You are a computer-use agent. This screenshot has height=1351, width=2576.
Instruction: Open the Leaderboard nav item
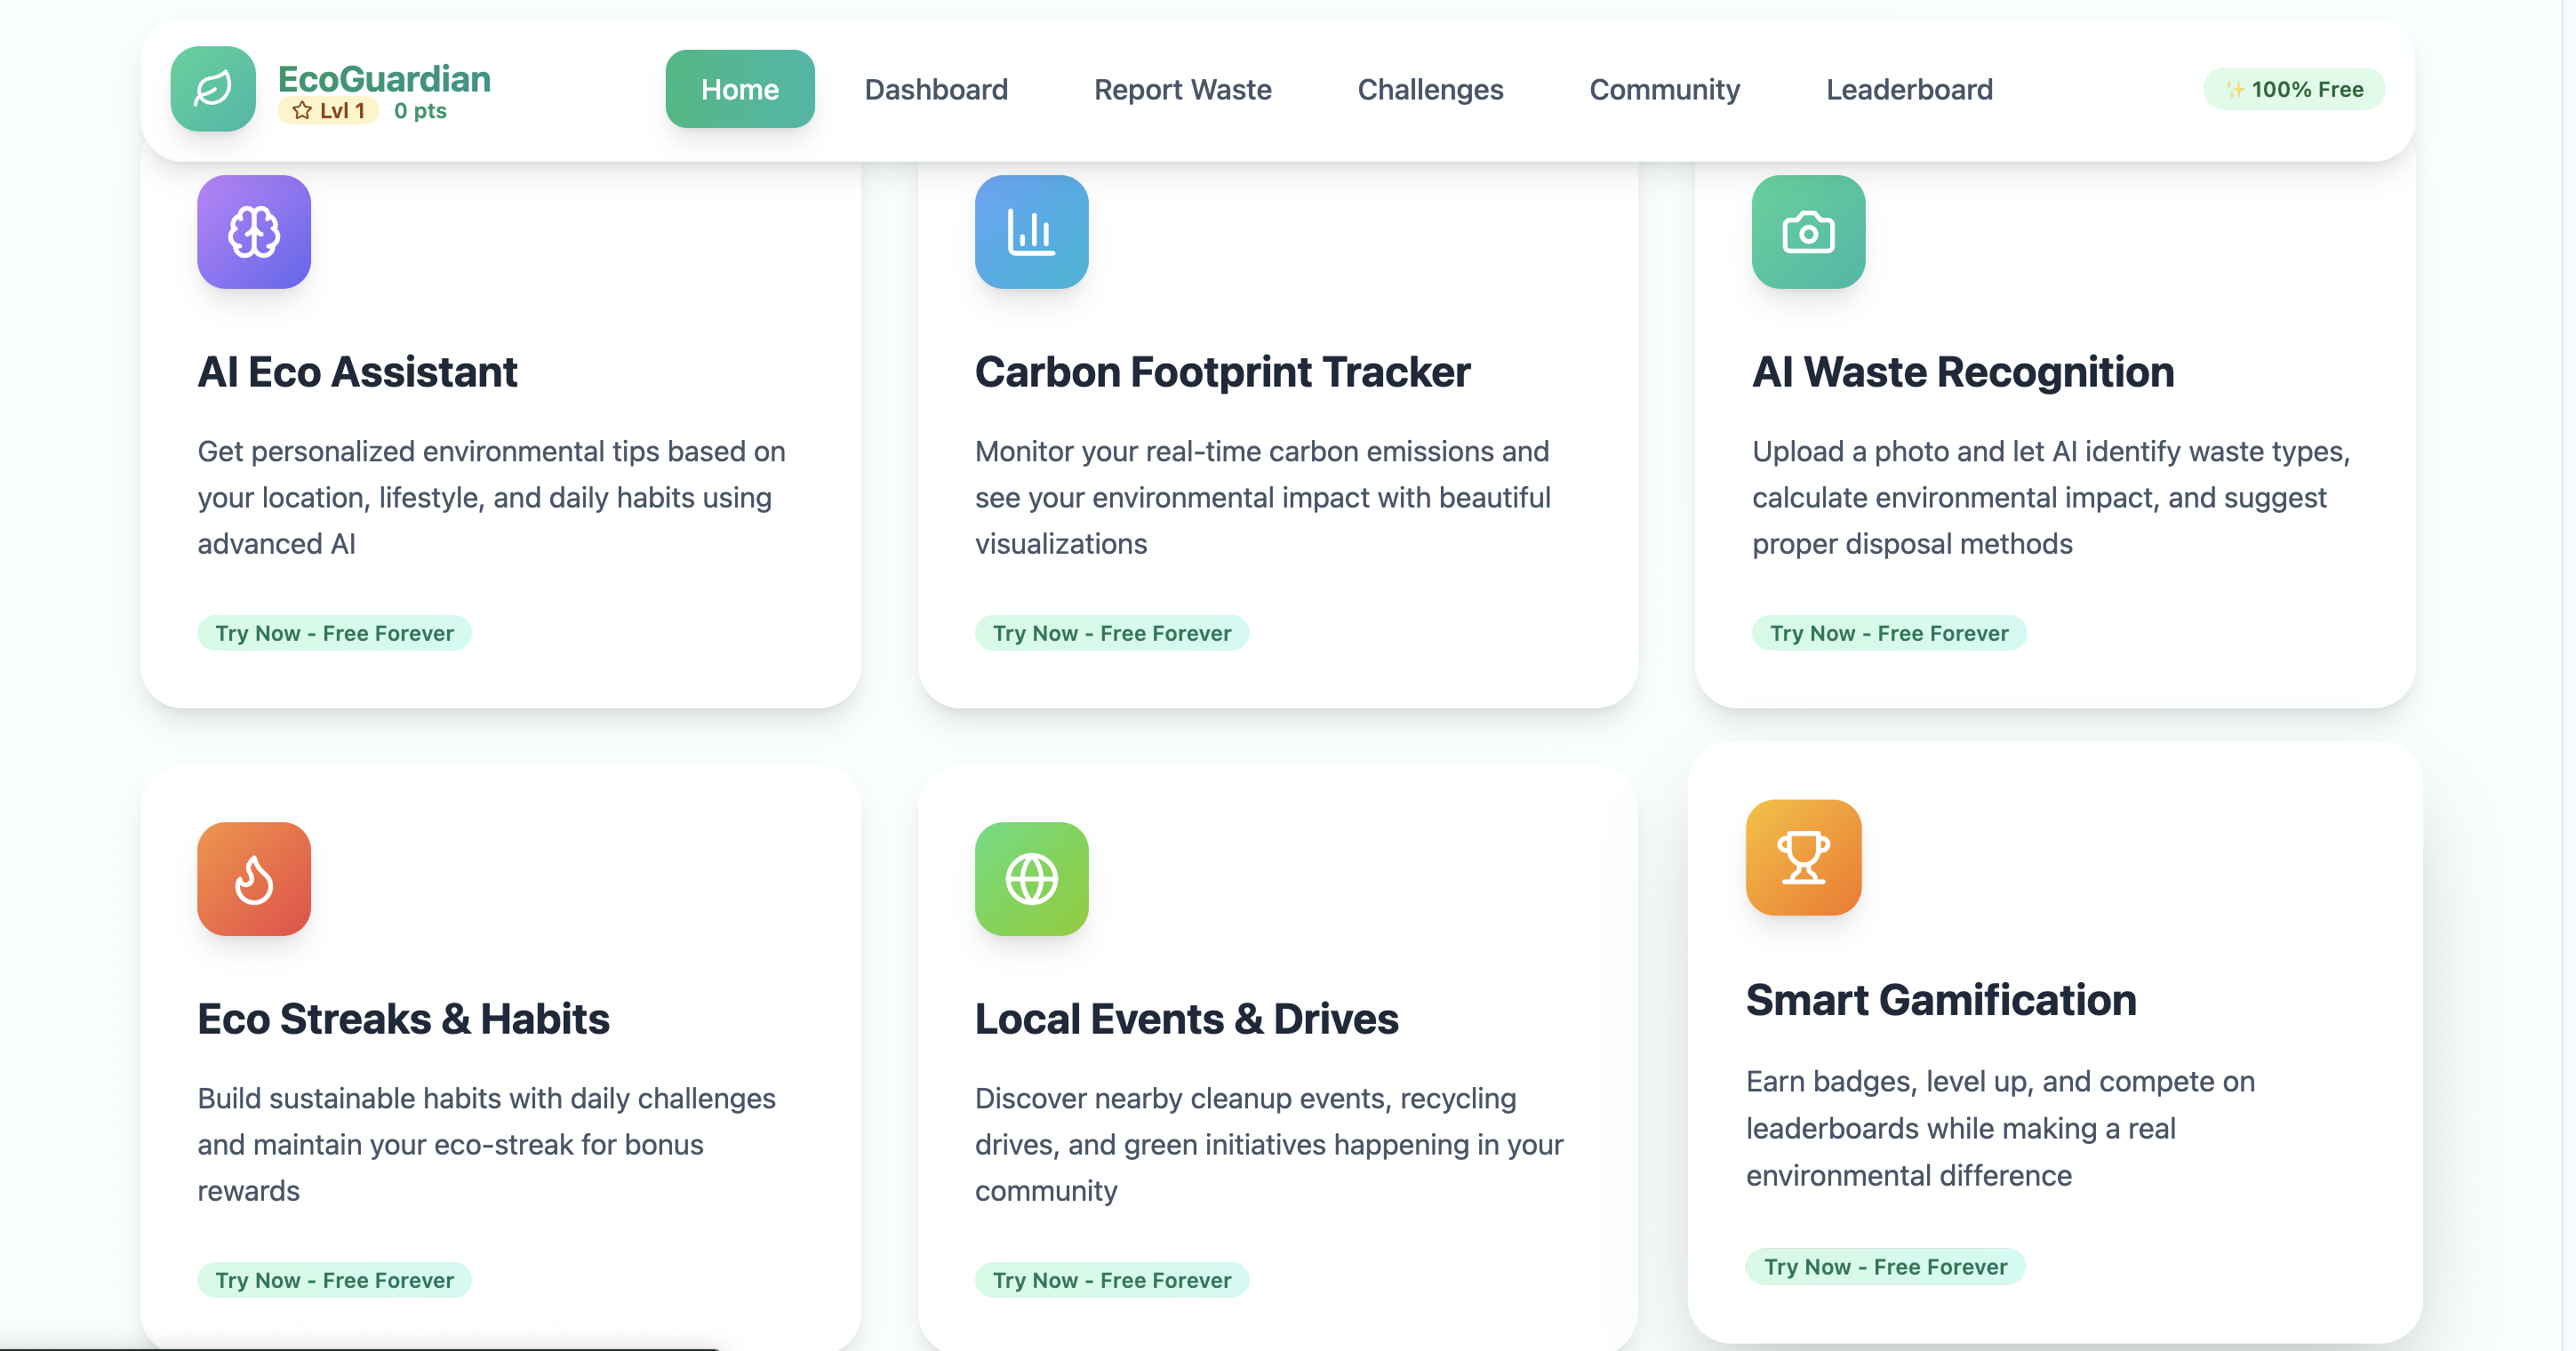point(1909,90)
